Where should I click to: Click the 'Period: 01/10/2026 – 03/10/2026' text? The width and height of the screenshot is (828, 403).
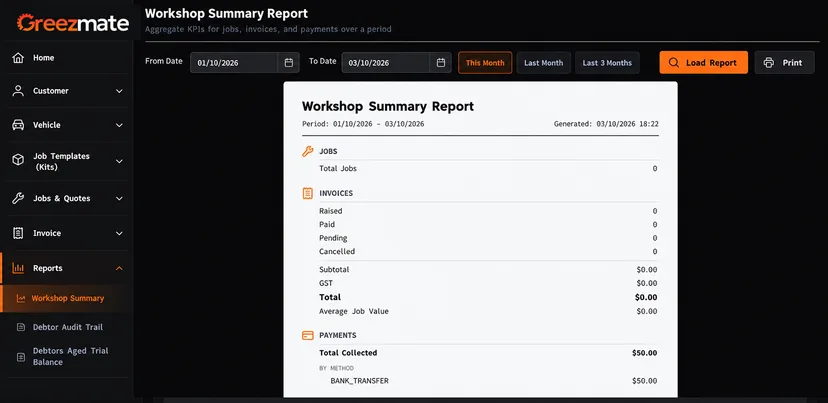coord(363,124)
